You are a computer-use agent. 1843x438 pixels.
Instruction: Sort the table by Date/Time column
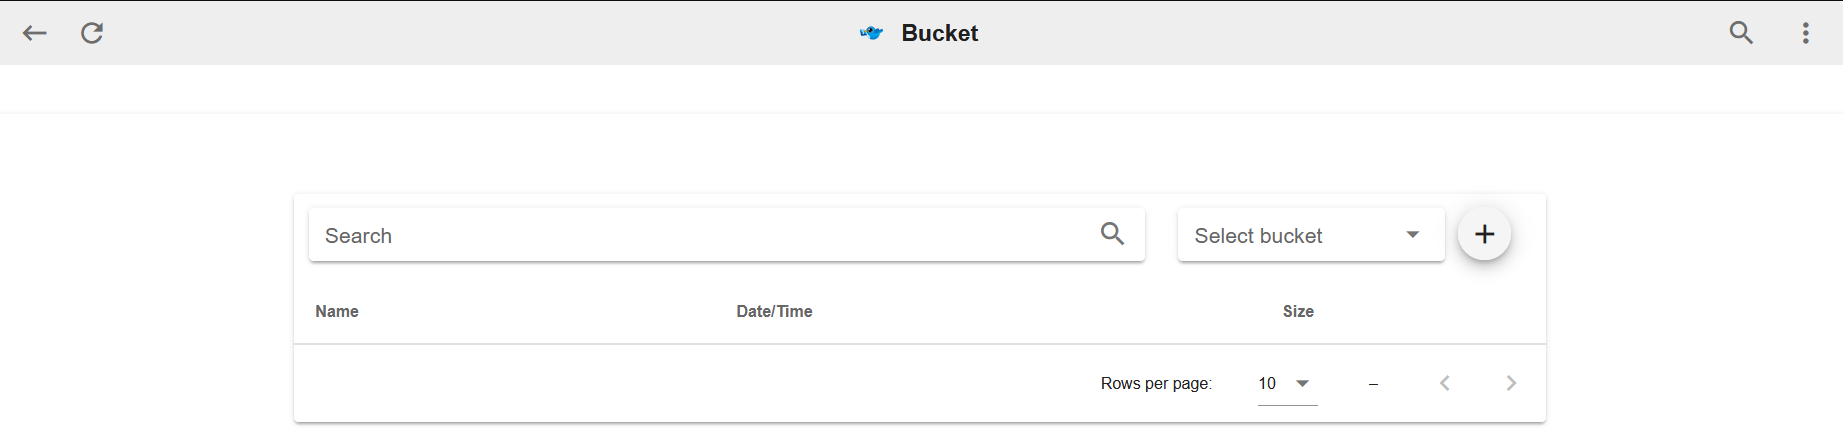click(x=774, y=311)
